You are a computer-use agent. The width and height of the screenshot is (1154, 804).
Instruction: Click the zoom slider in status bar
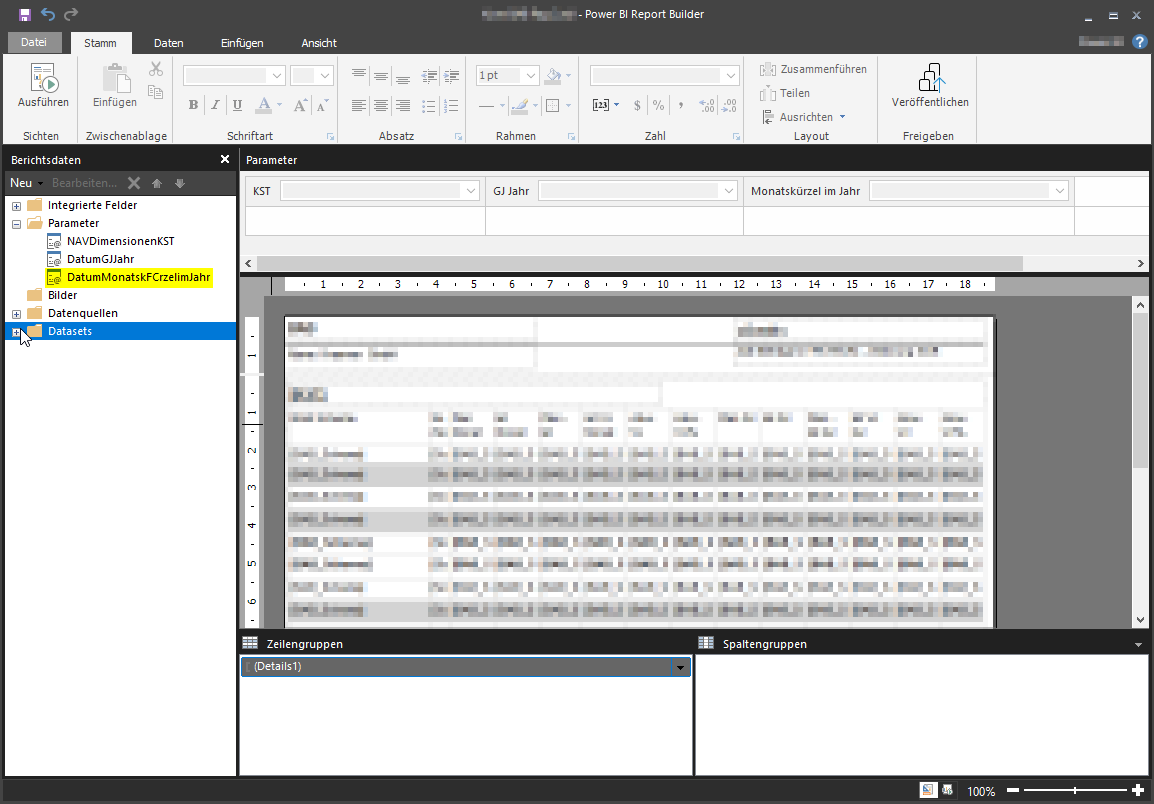pos(1074,791)
